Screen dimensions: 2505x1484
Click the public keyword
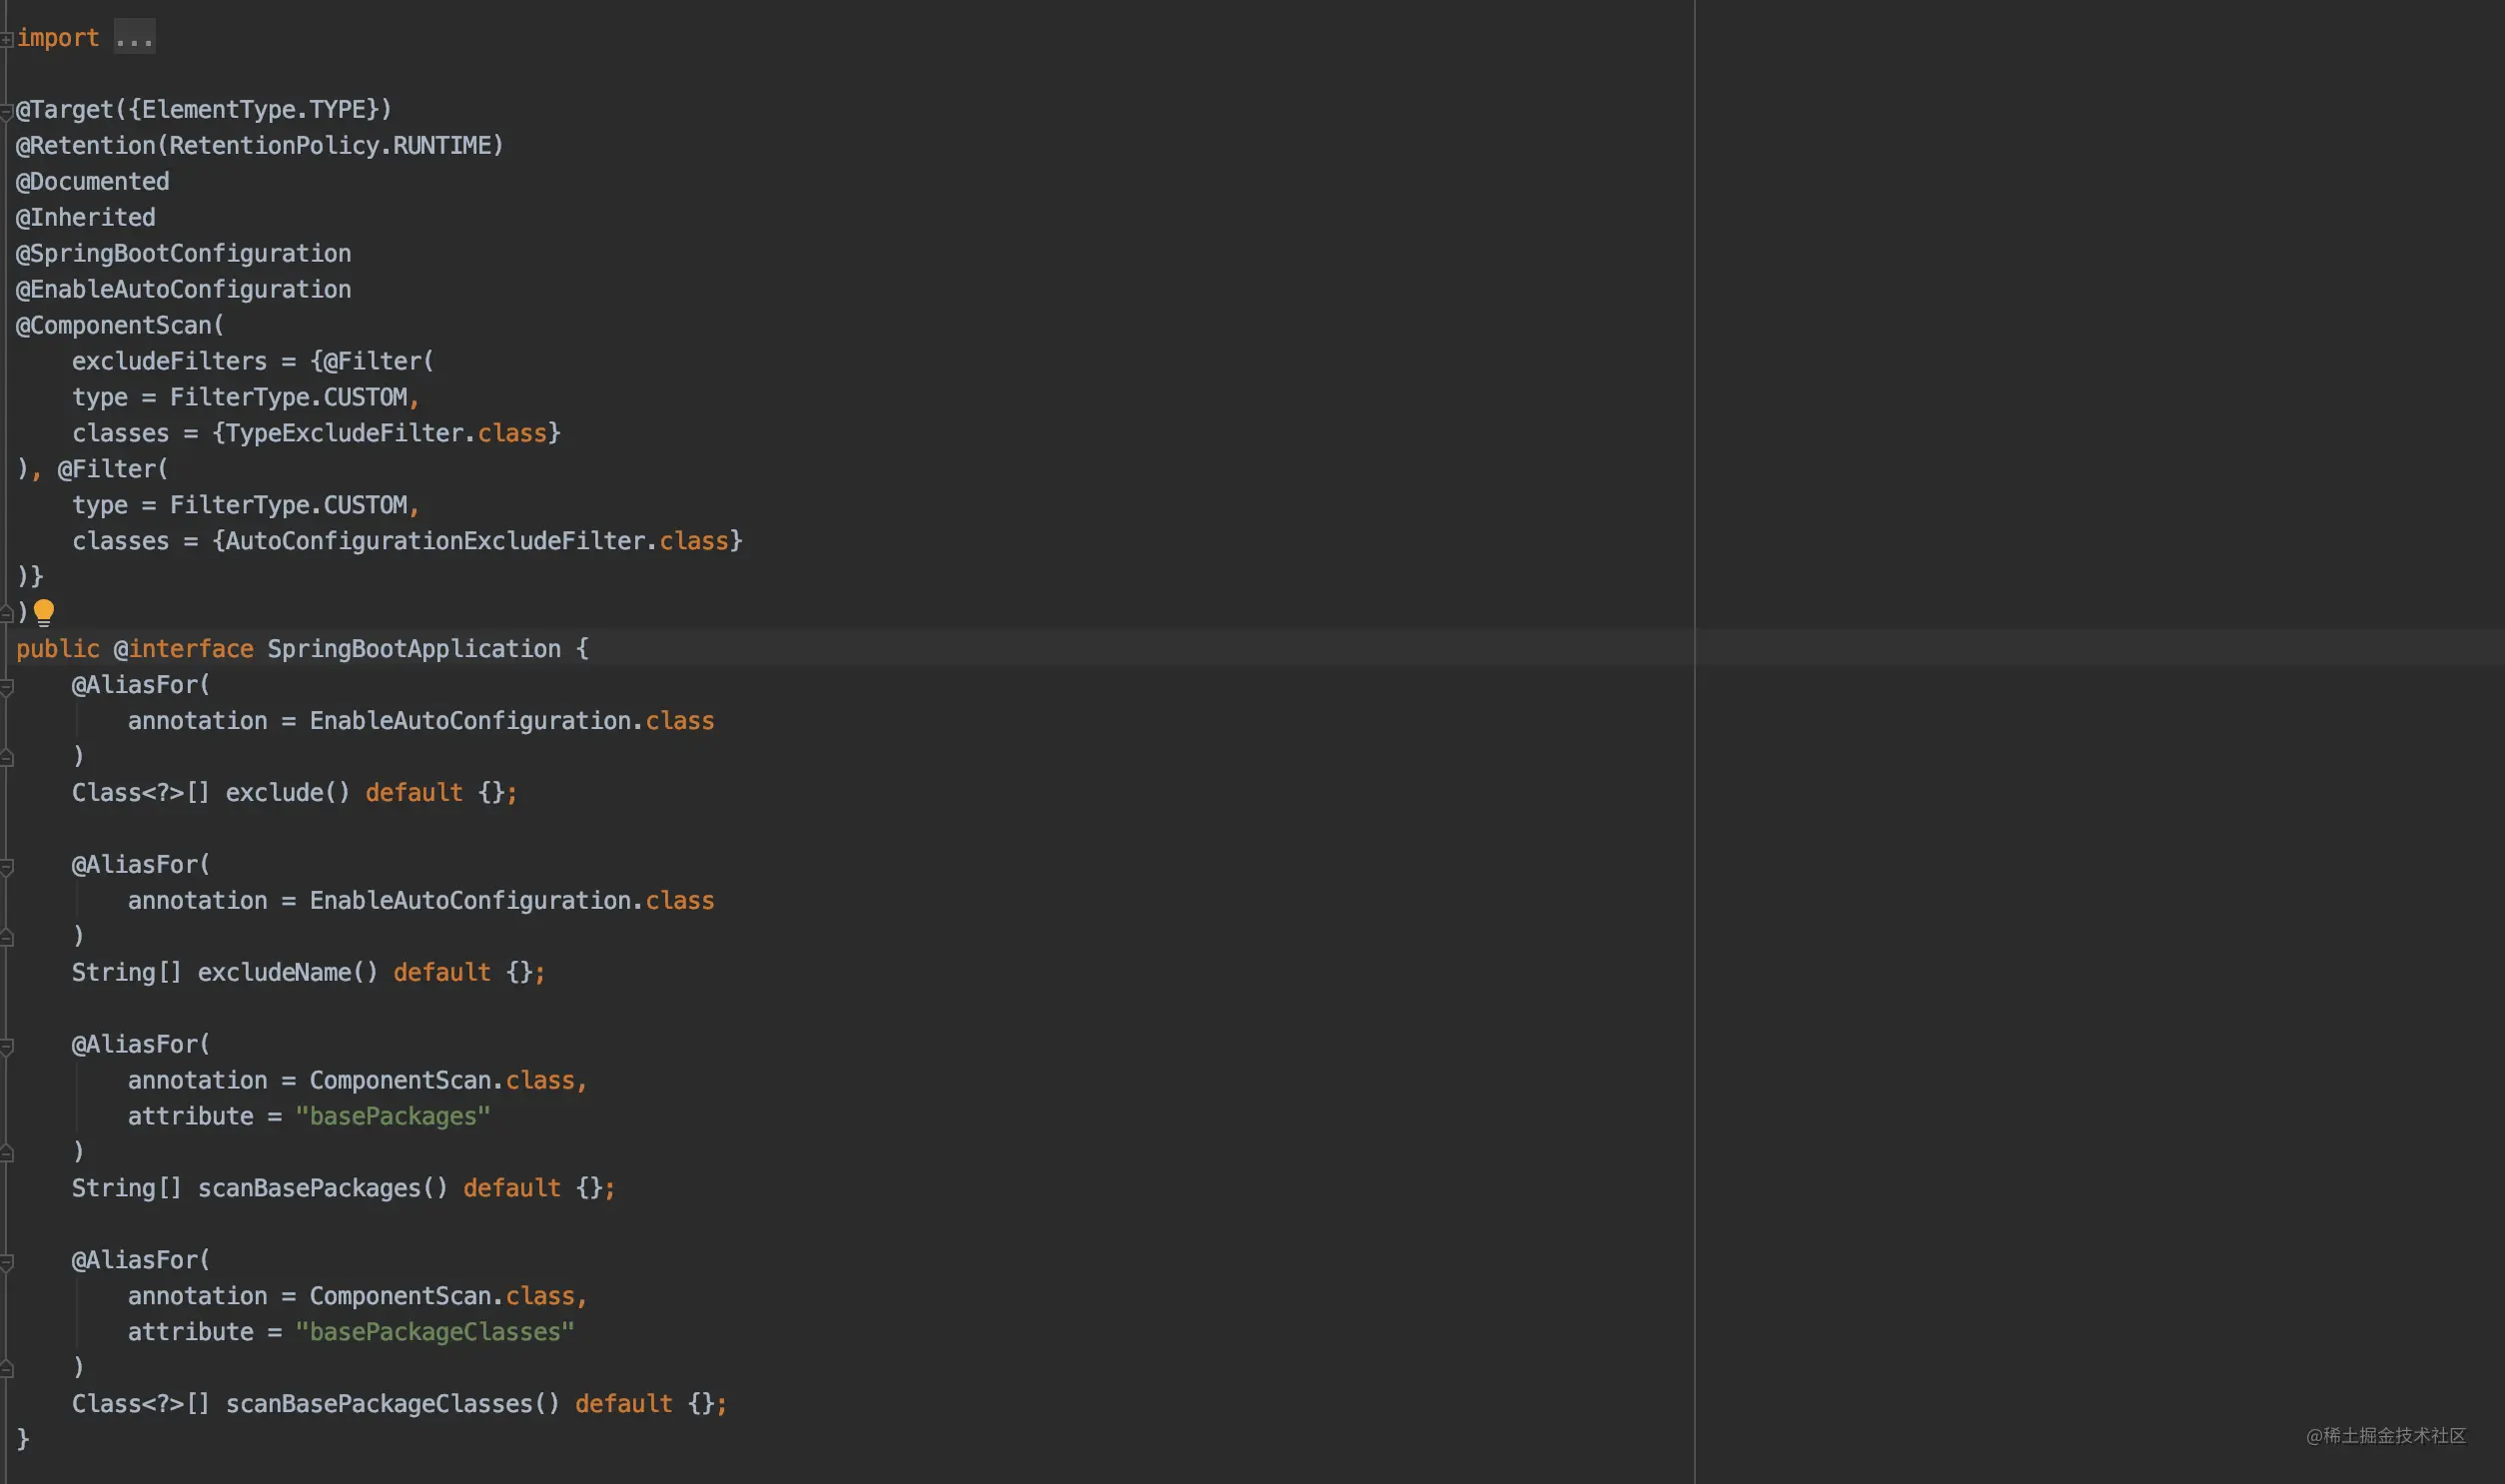58,649
